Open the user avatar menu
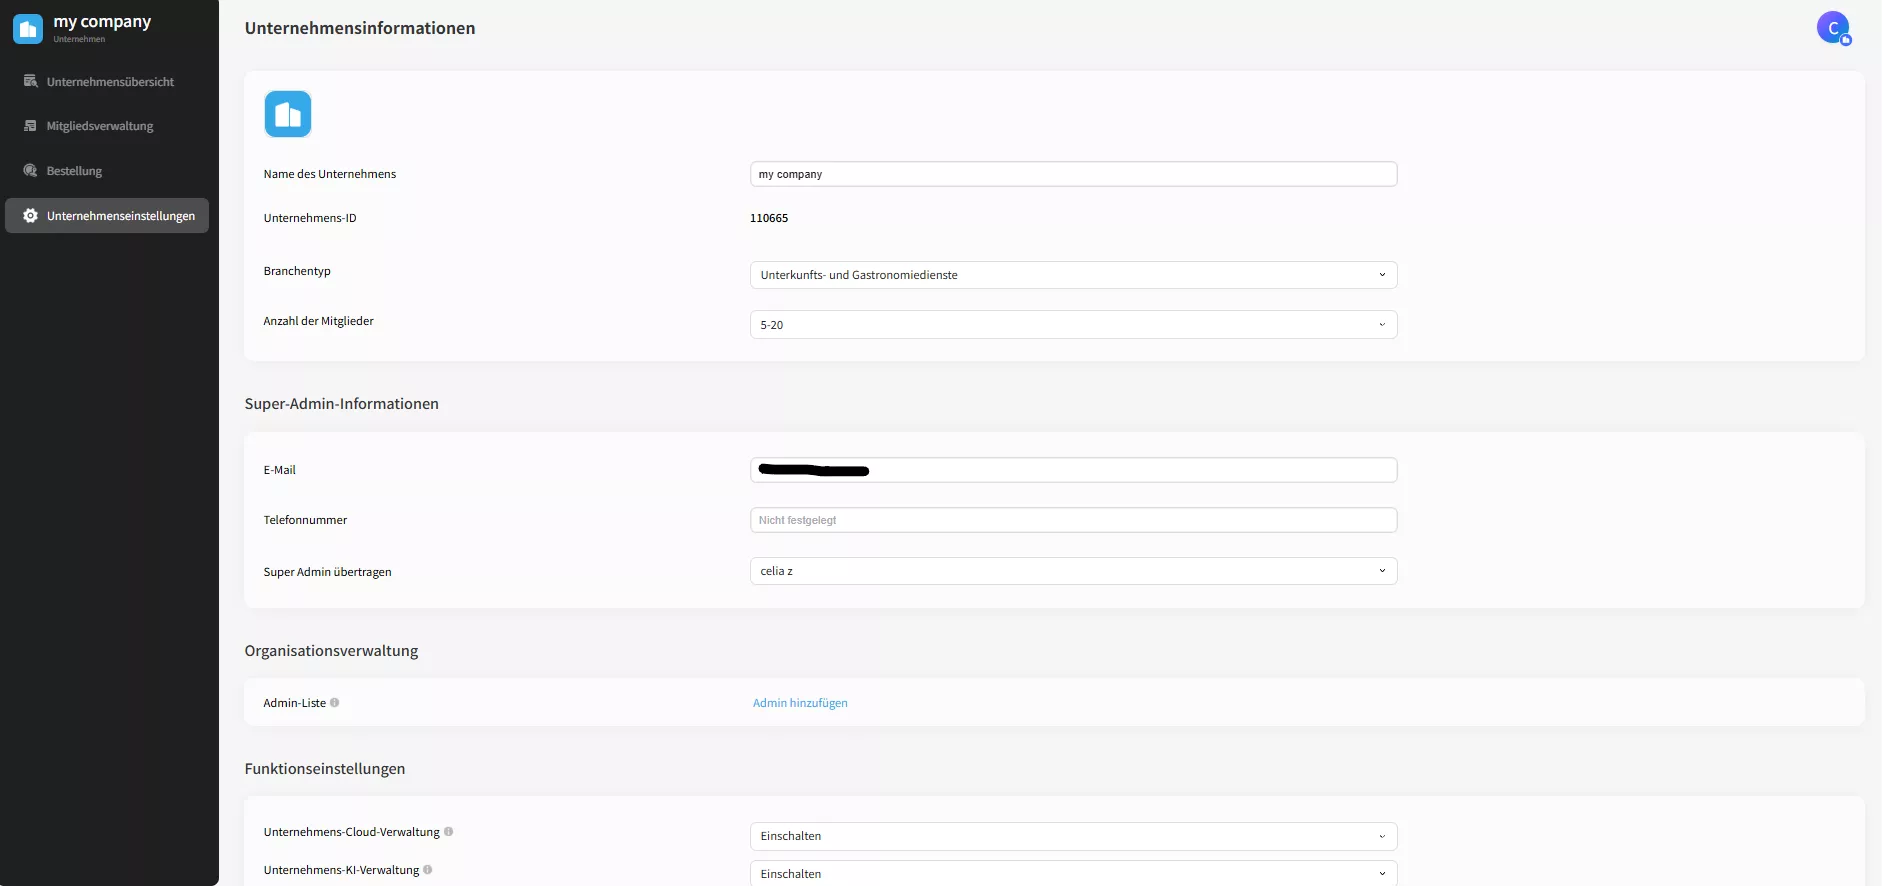 (1833, 28)
